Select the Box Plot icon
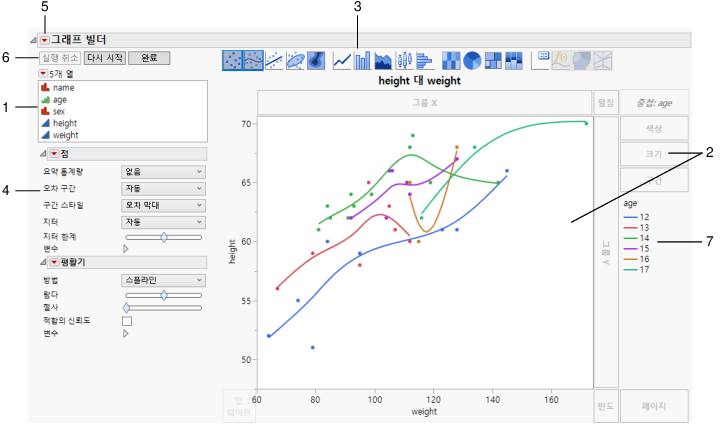The width and height of the screenshot is (720, 425). [404, 60]
